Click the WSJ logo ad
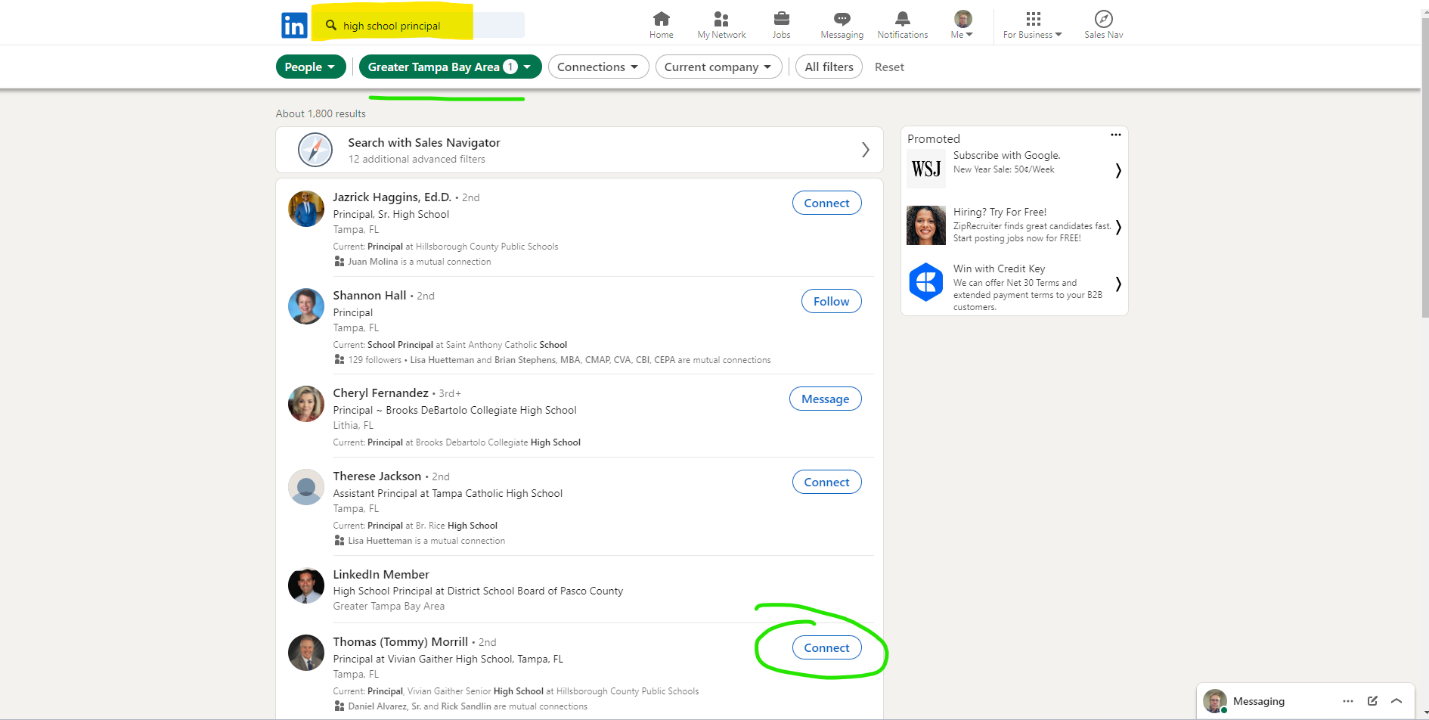Viewport: 1429px width, 720px height. tap(926, 169)
